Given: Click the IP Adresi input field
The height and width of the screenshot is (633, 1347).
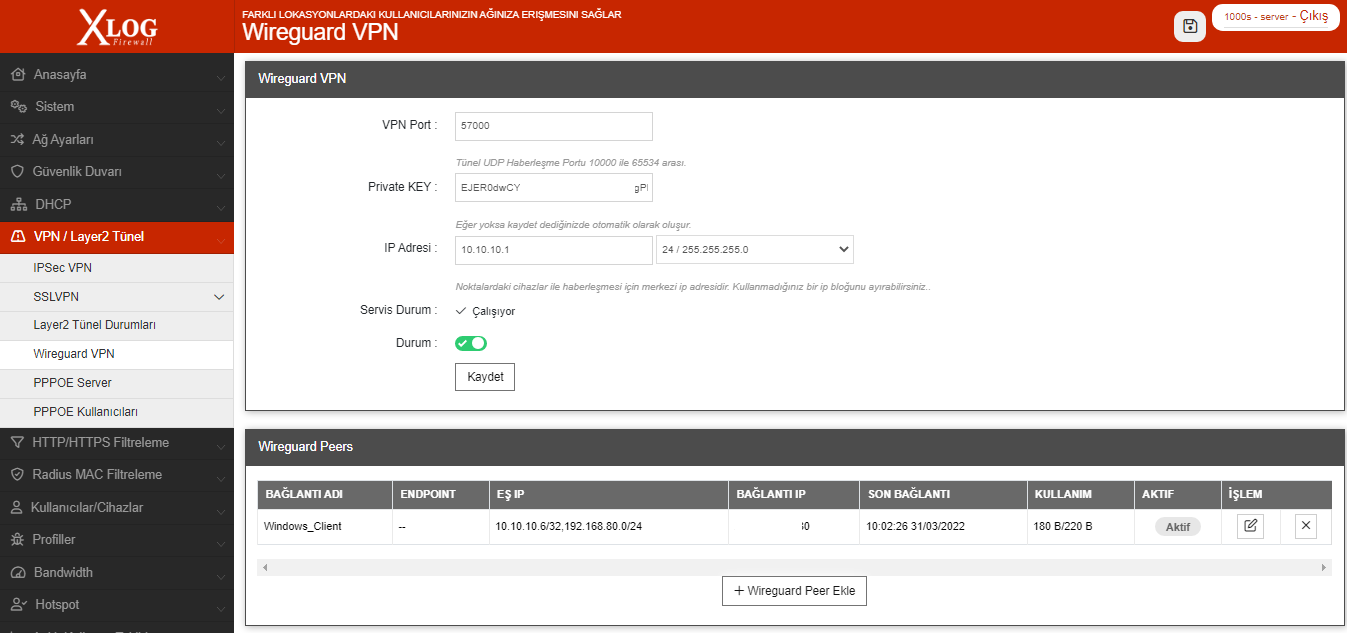Looking at the screenshot, I should (554, 249).
